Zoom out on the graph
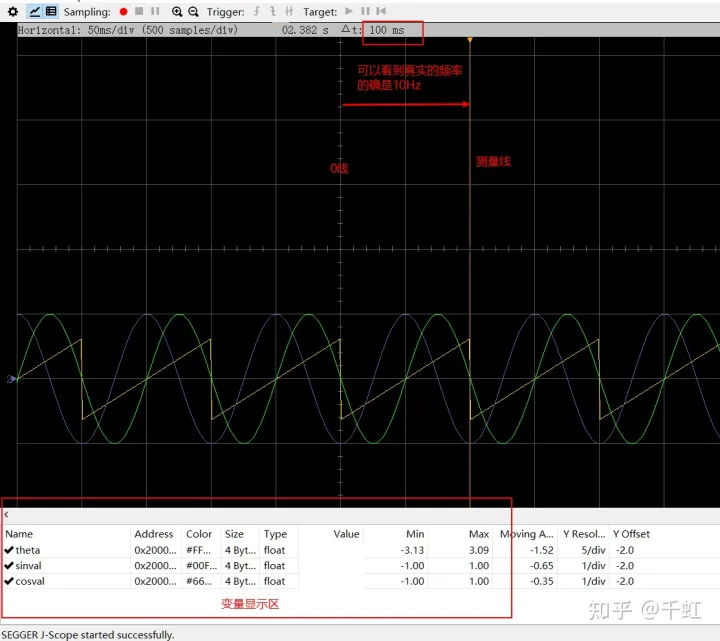Viewport: 720px width, 641px height. [193, 11]
